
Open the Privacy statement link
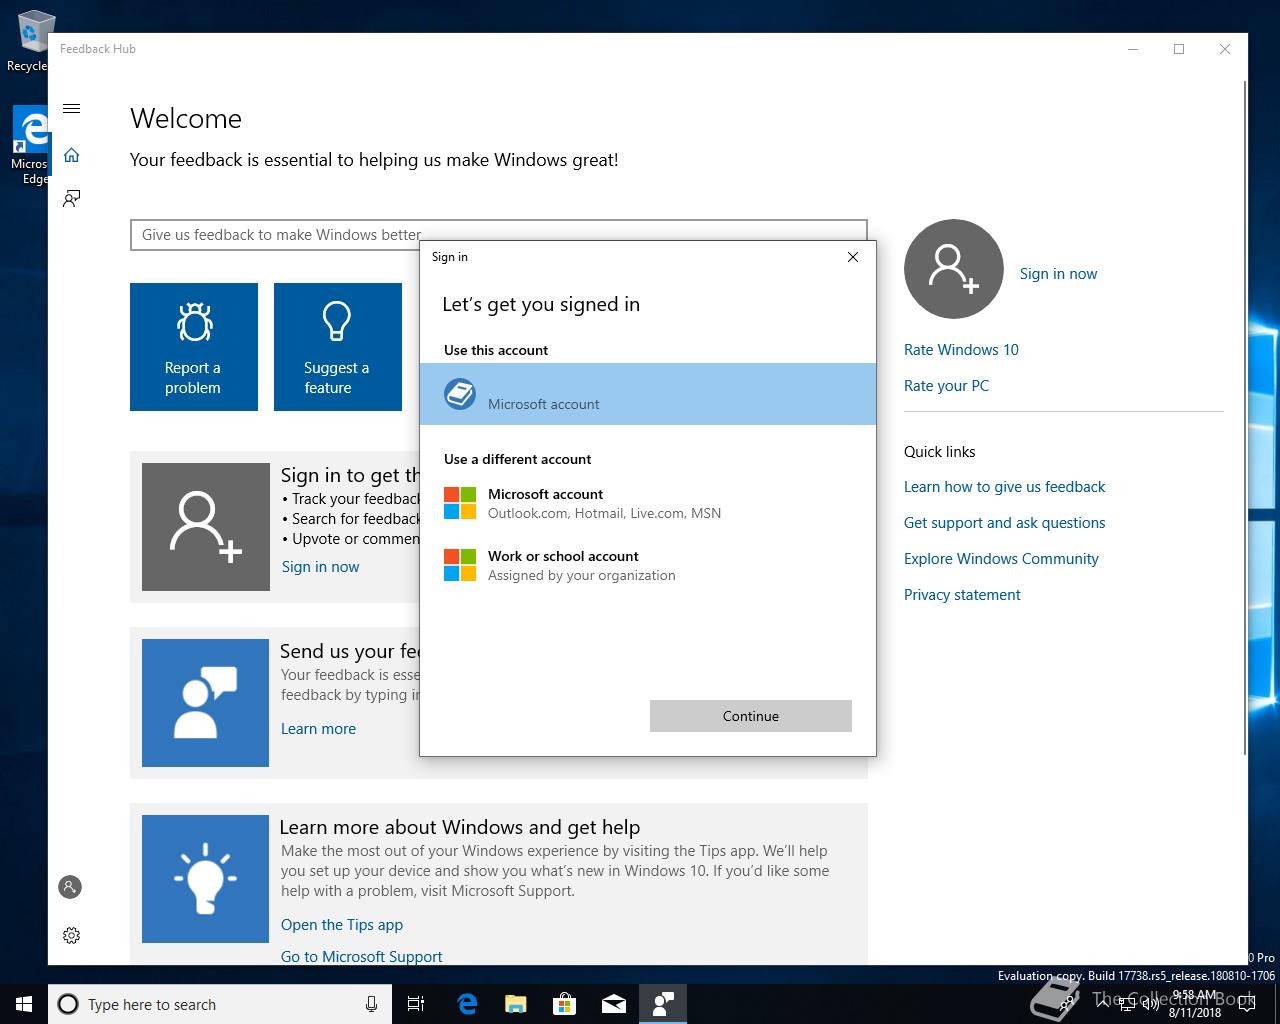pos(962,595)
